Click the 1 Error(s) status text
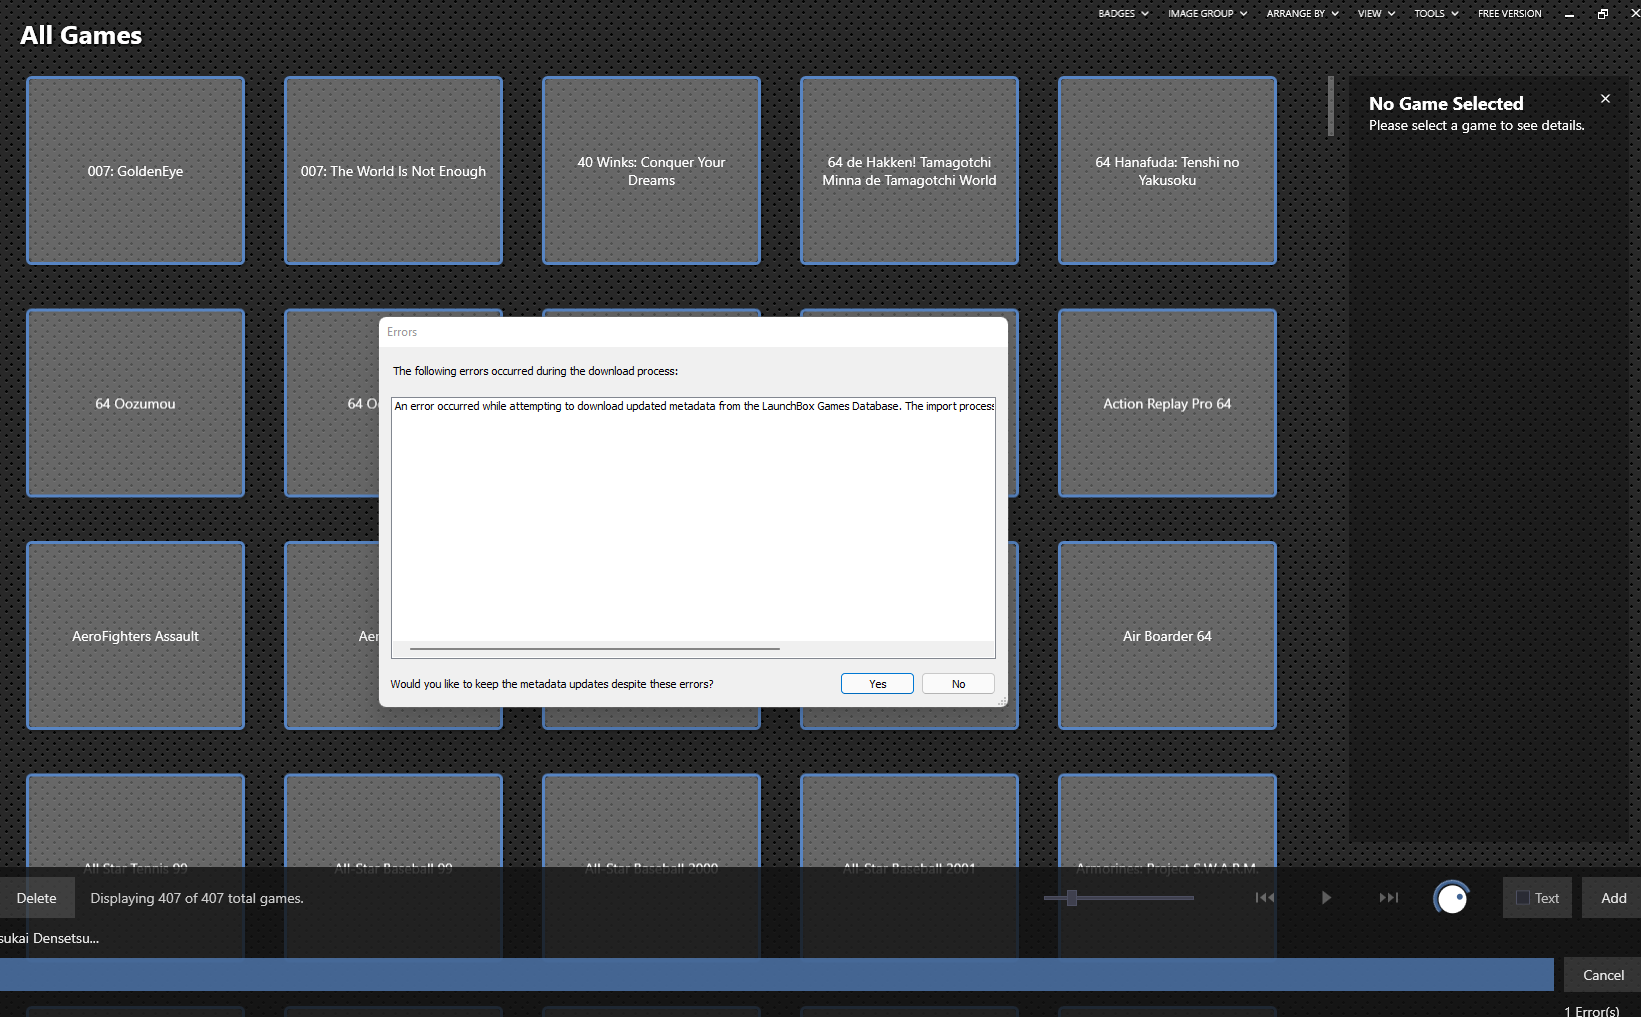This screenshot has height=1017, width=1641. [x=1591, y=1011]
